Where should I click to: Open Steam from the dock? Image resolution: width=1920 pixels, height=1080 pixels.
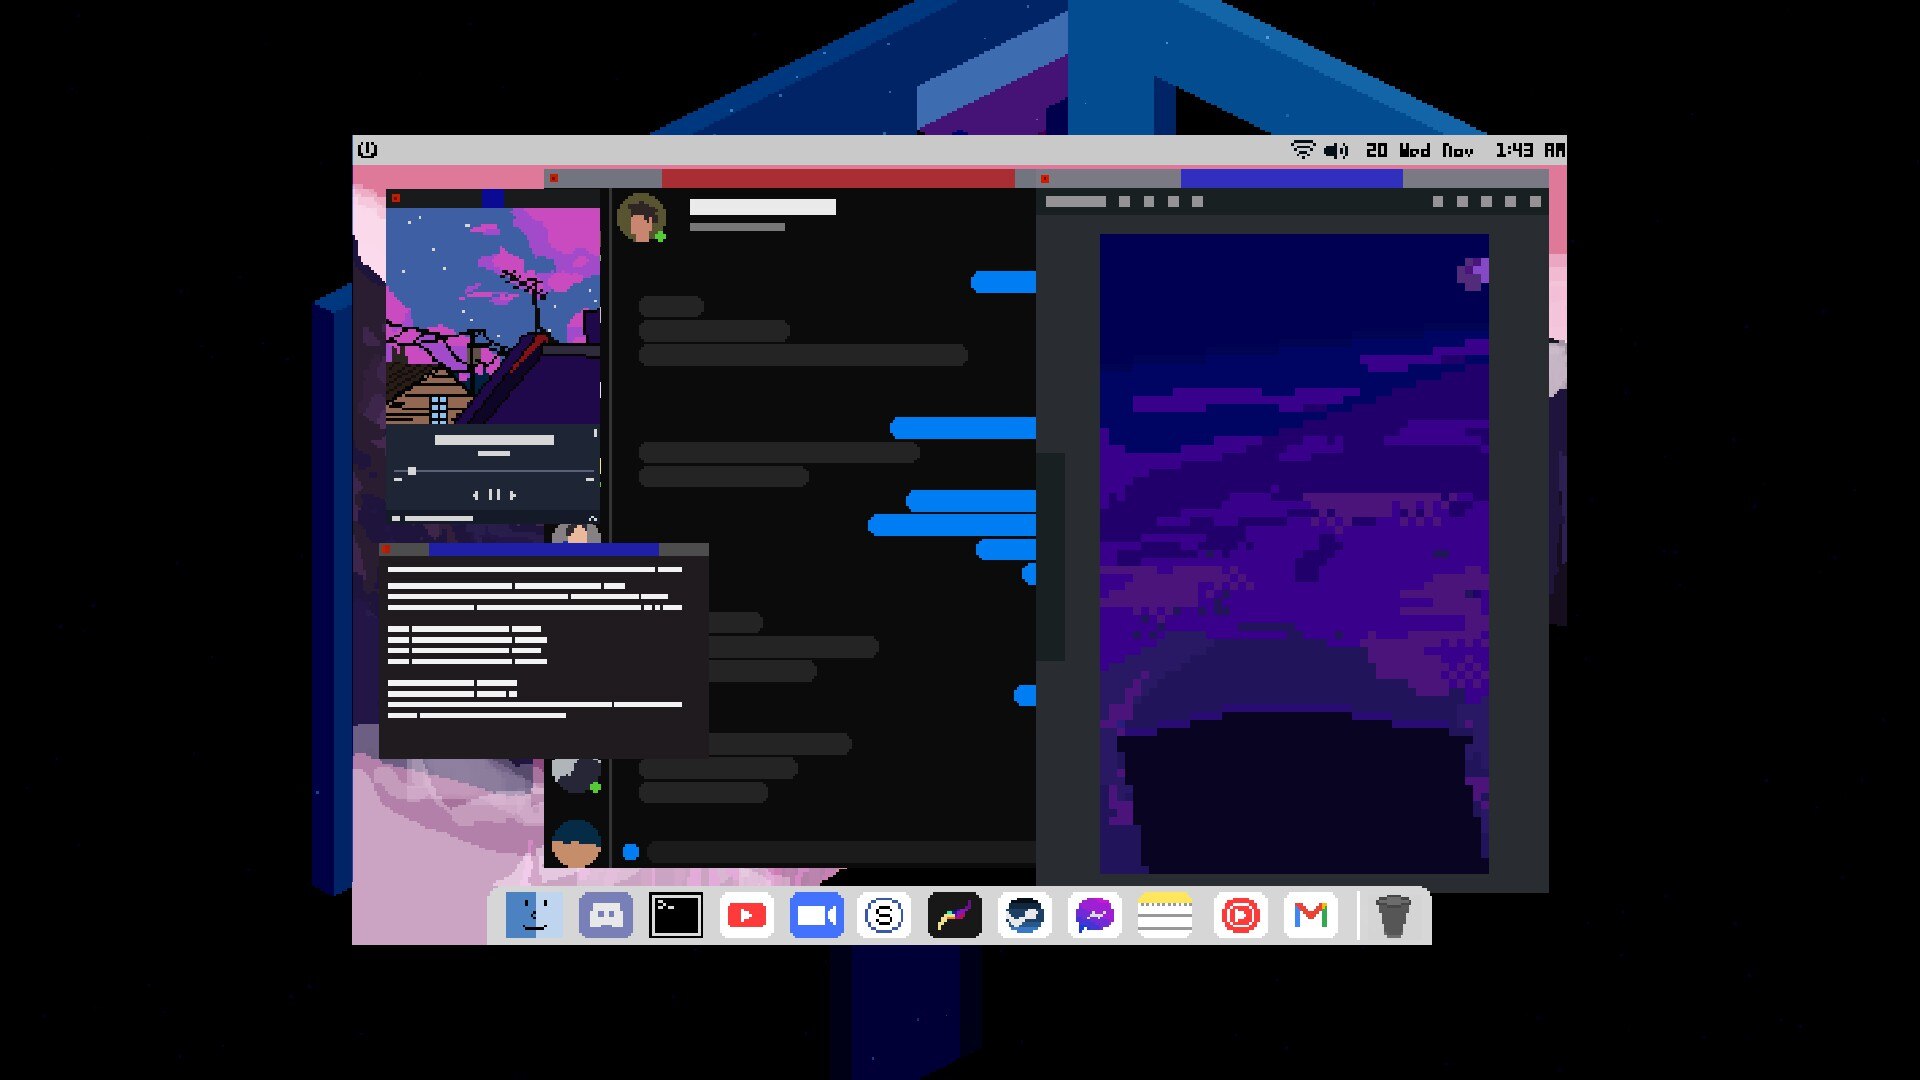[1024, 915]
